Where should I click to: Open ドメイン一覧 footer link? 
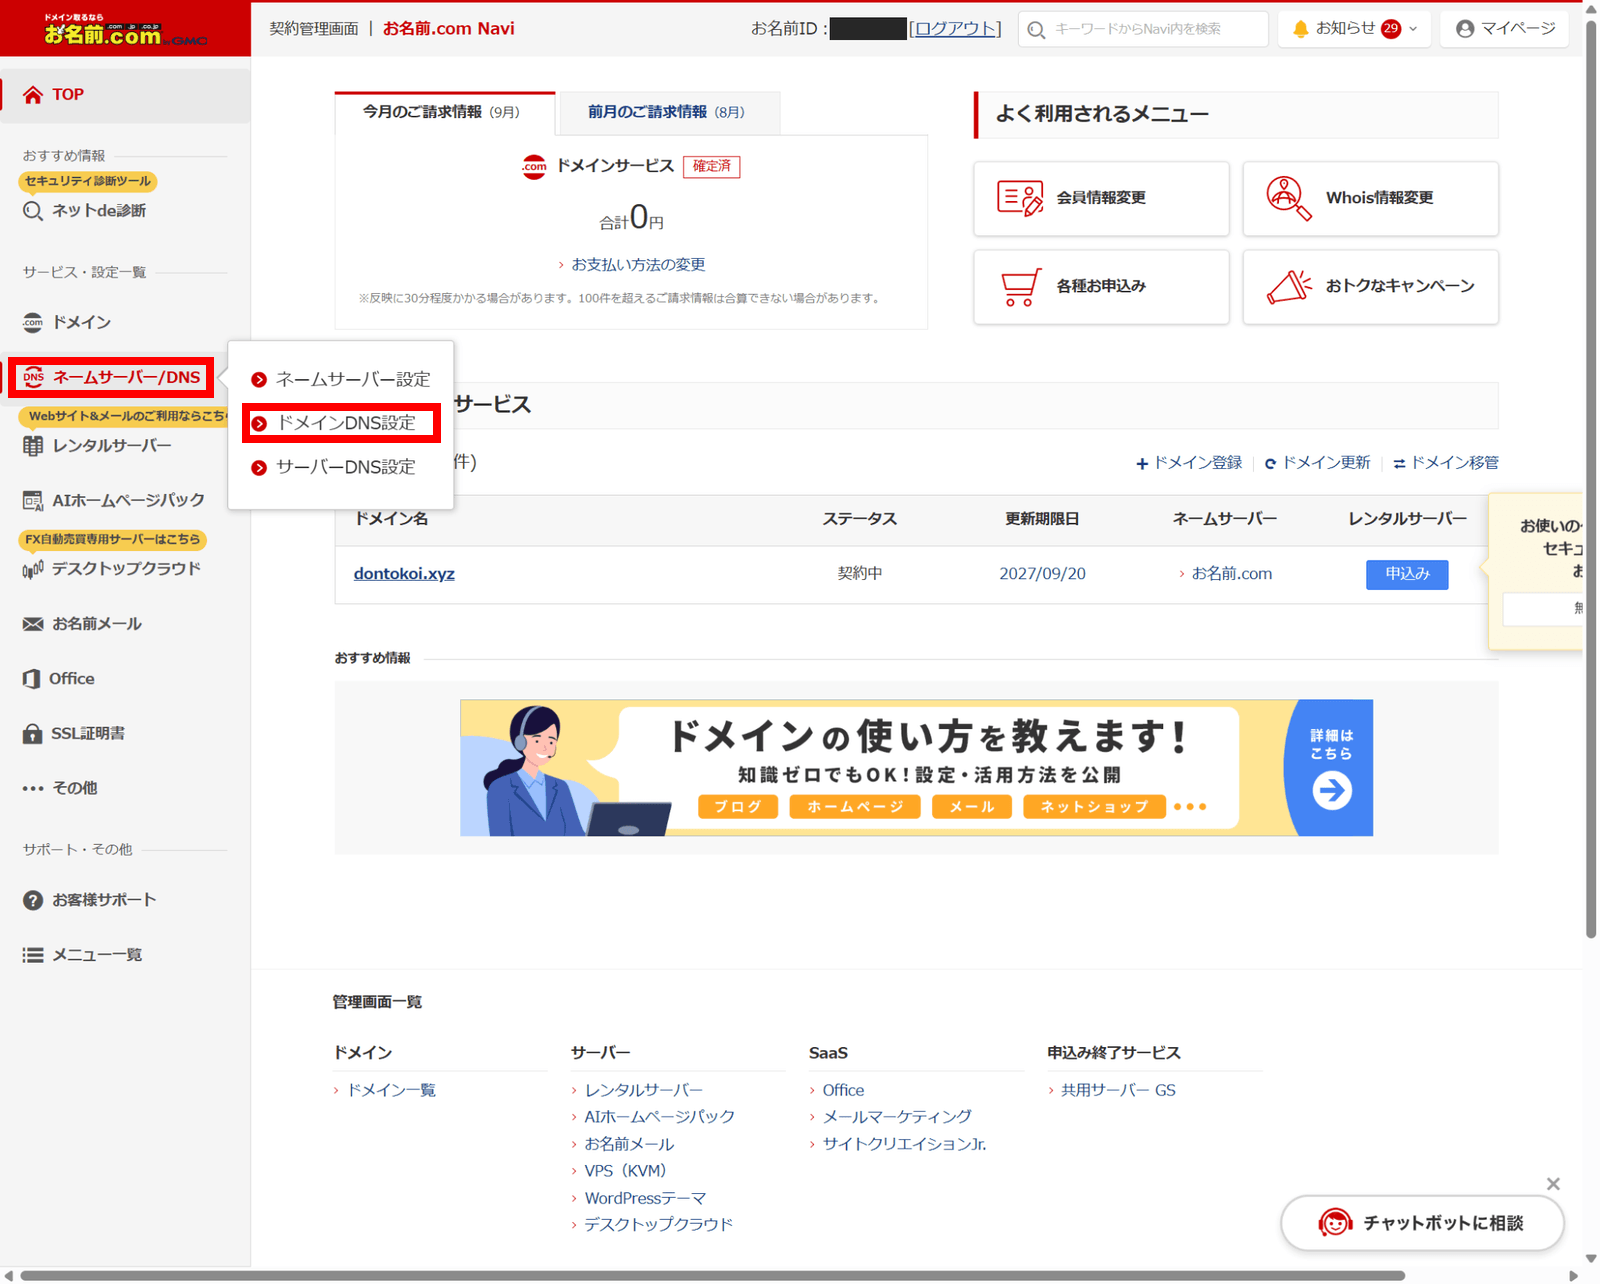pos(391,1090)
